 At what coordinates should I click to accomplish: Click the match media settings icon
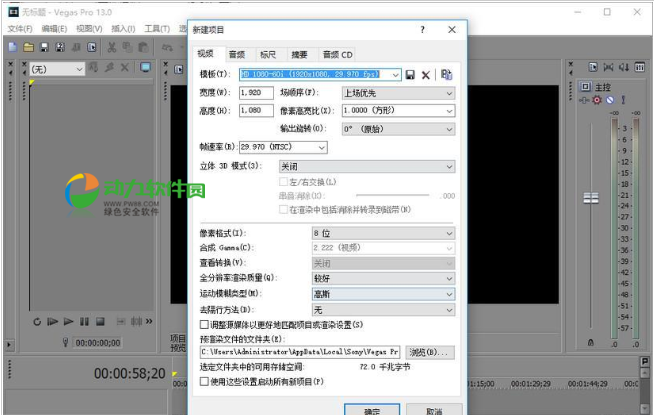(x=446, y=75)
